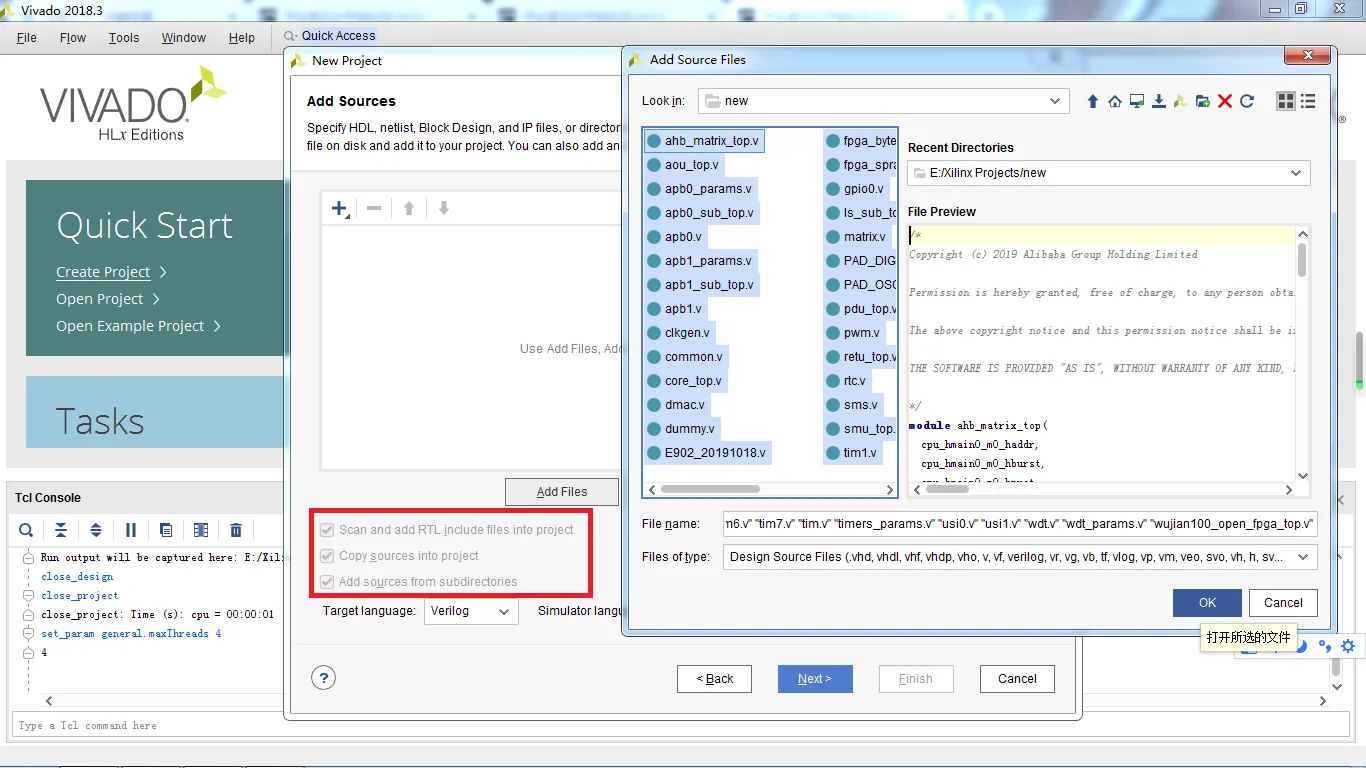
Task: Open the Window menu
Action: (184, 38)
